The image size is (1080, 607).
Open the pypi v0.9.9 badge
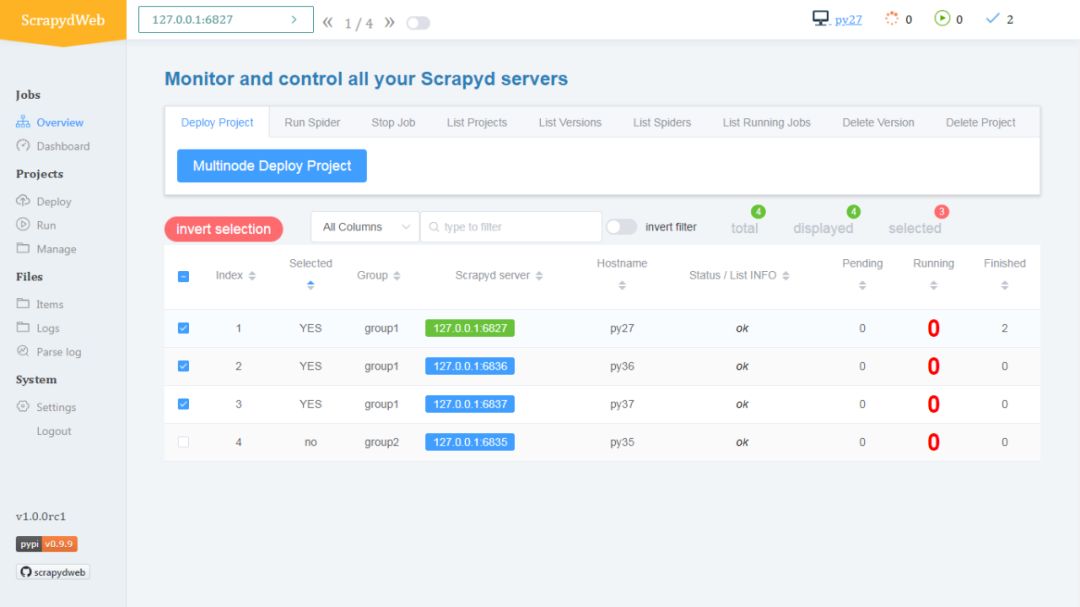[x=46, y=544]
